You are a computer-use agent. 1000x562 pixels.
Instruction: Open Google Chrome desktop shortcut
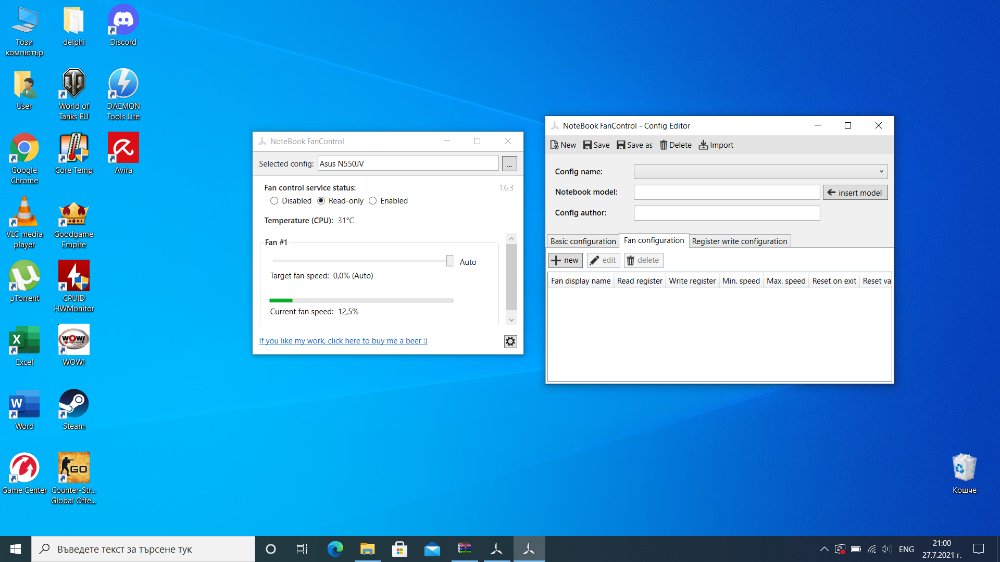tap(24, 158)
